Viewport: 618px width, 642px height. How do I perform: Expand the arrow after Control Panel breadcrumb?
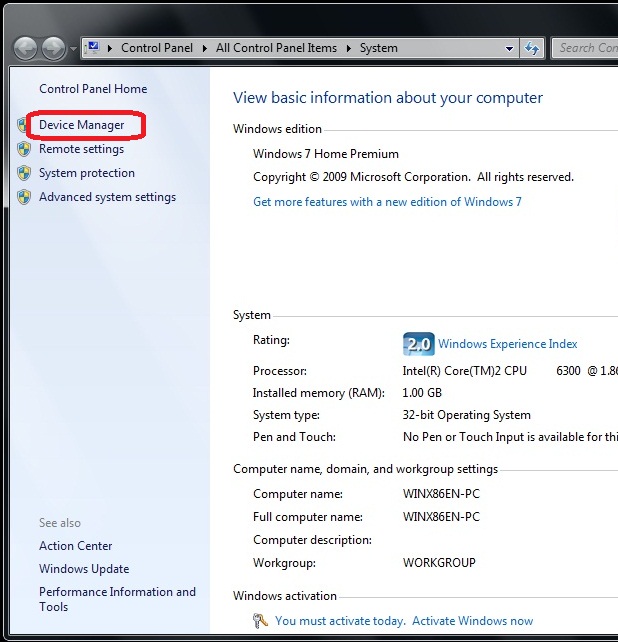point(205,48)
